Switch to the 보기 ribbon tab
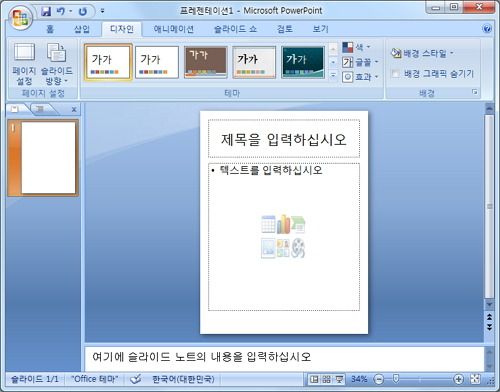The image size is (500, 392). (321, 29)
